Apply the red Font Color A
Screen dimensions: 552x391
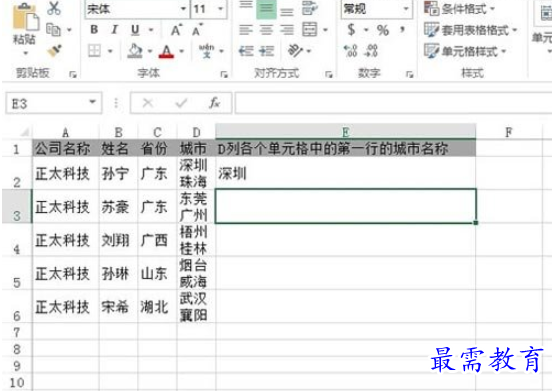click(166, 52)
